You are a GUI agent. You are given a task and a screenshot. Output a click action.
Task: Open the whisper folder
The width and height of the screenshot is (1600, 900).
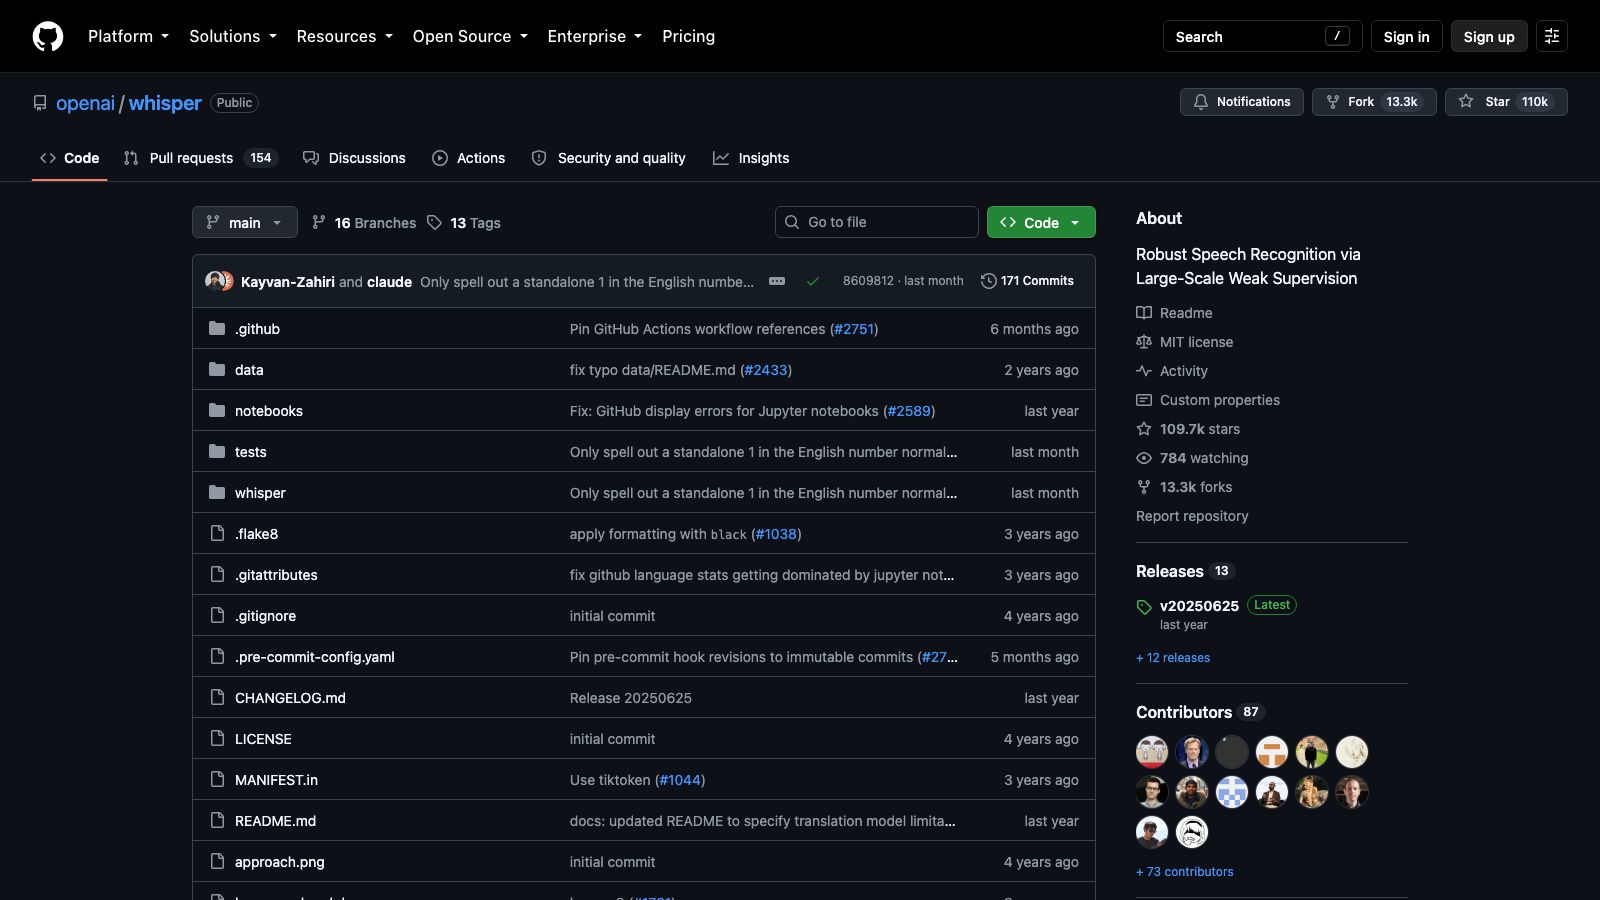point(260,493)
